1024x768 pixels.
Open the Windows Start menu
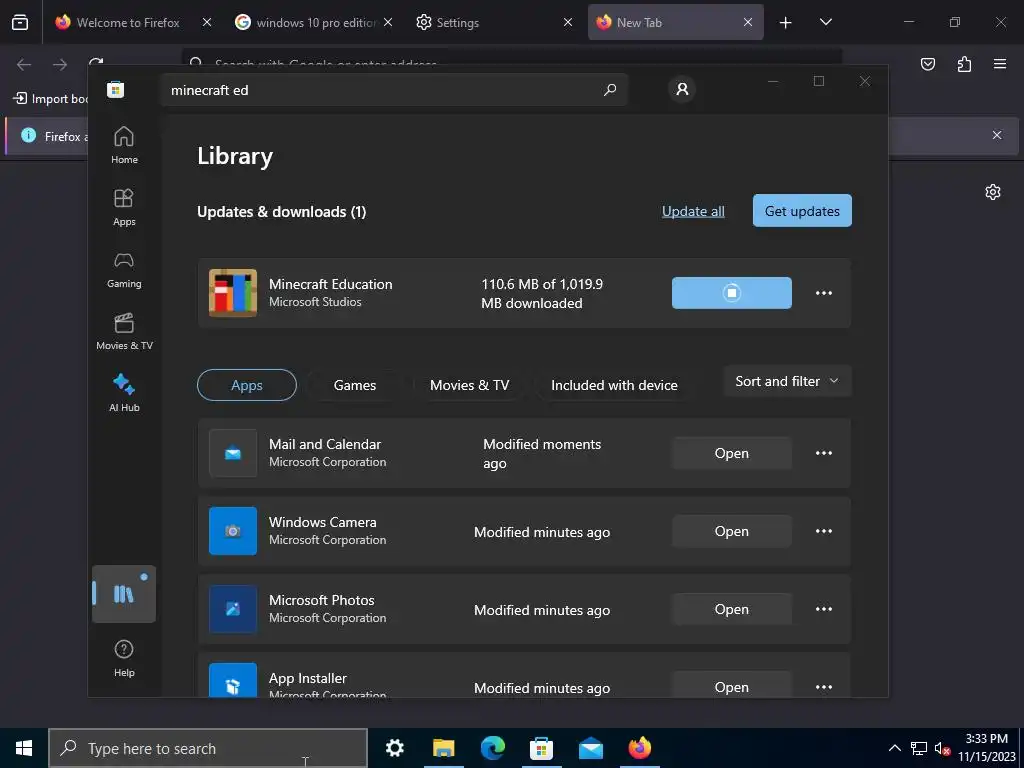coord(24,748)
